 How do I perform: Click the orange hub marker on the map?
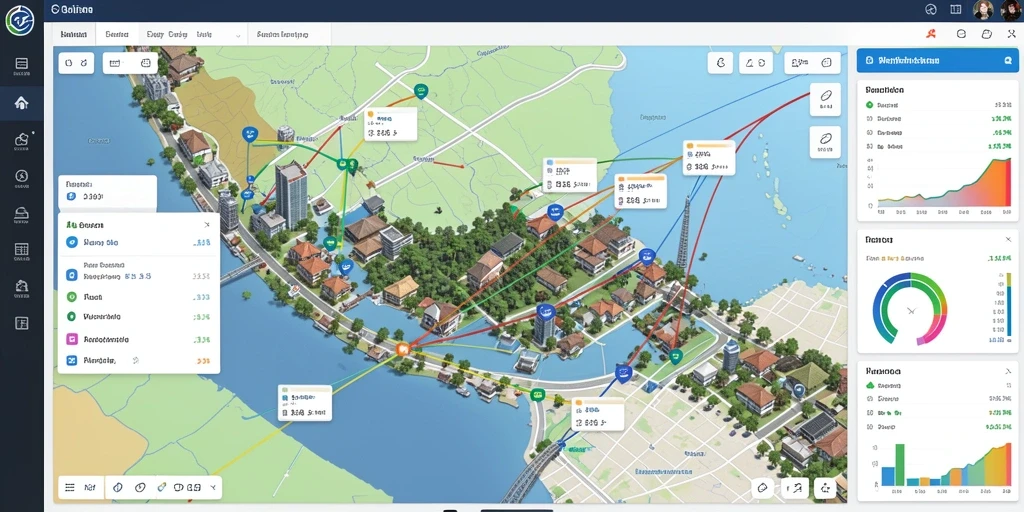click(x=402, y=349)
